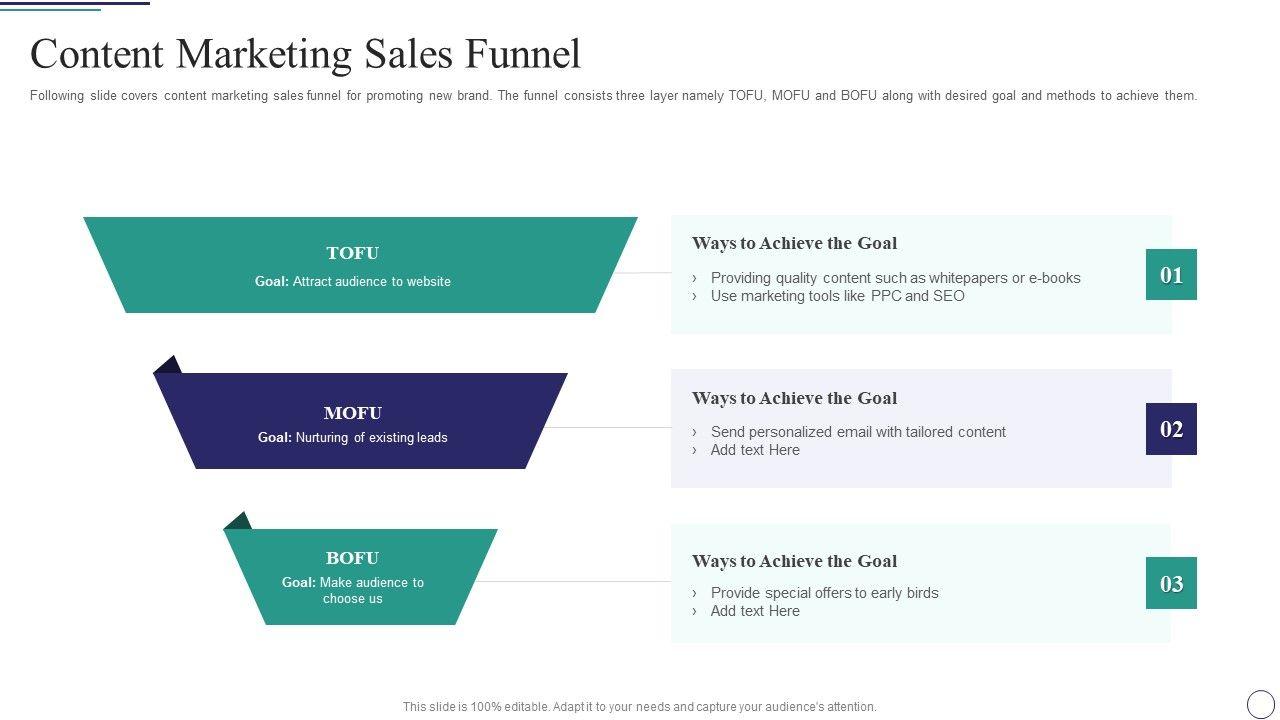Click the 03 number badge
Screen dimensions: 1280x720
click(1171, 583)
